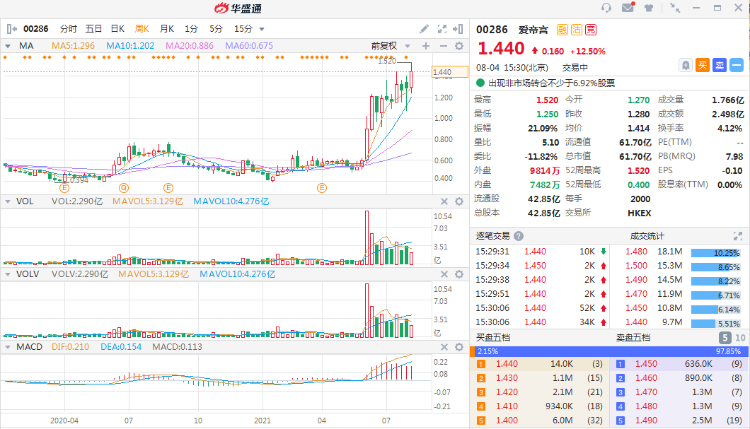
Task: Switch to 分时 intraday tab
Action: 68,28
